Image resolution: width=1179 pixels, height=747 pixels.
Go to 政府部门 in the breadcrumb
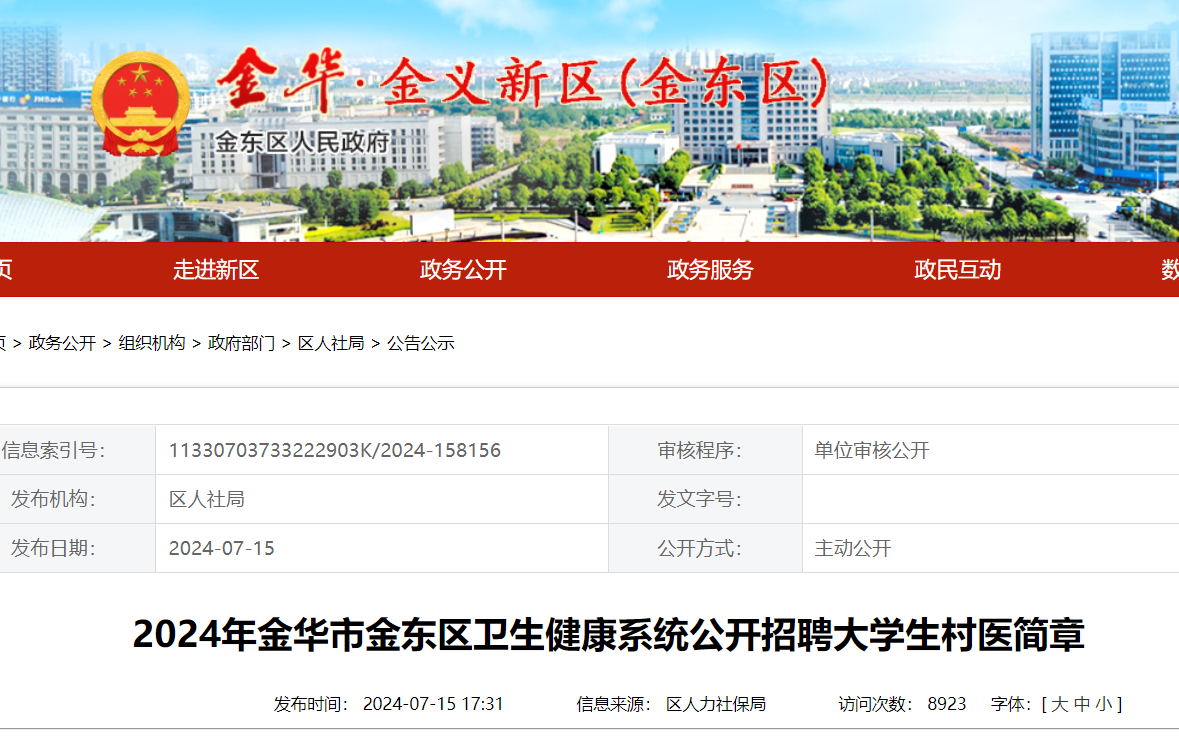pos(241,343)
